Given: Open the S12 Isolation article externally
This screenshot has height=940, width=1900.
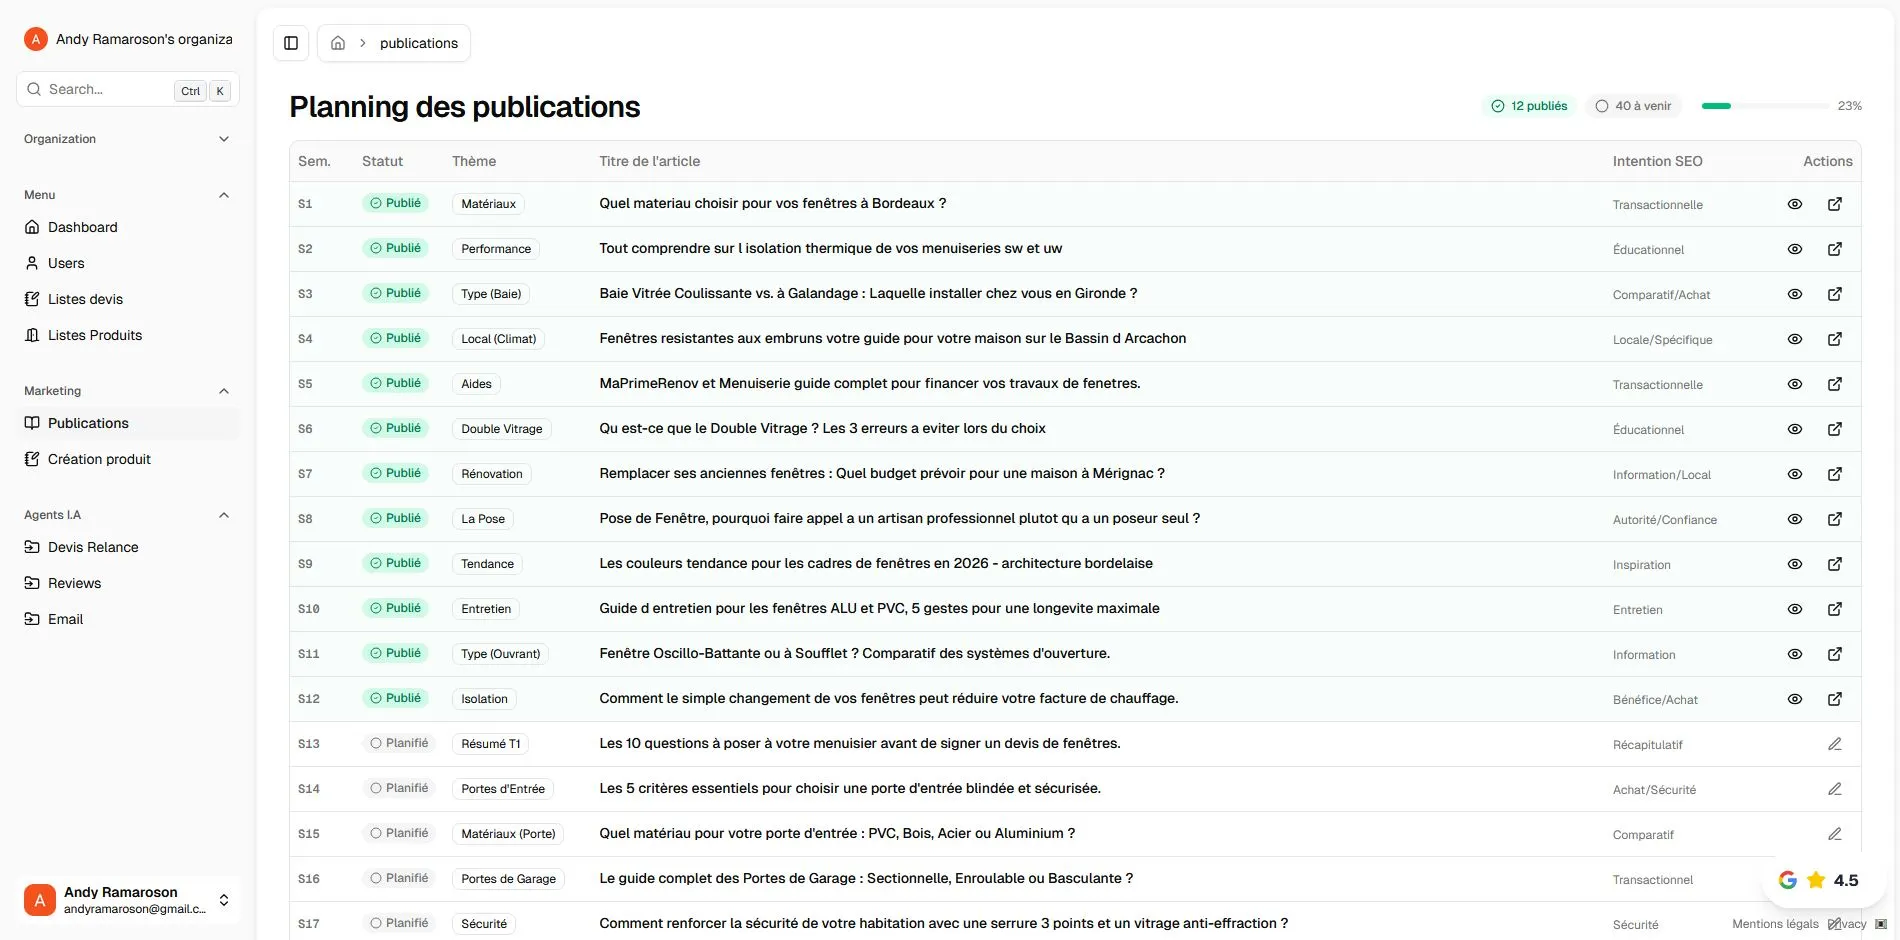Looking at the screenshot, I should pos(1835,699).
